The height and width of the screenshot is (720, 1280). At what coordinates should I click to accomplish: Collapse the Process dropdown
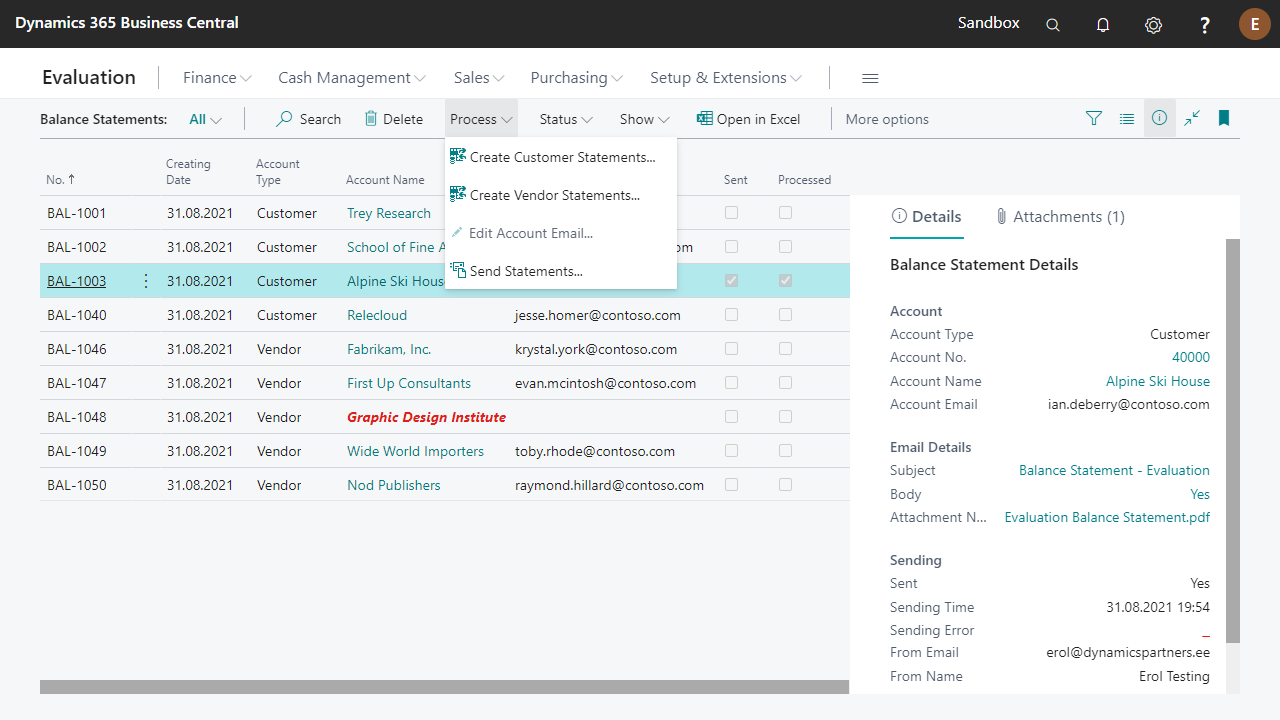[x=481, y=119]
